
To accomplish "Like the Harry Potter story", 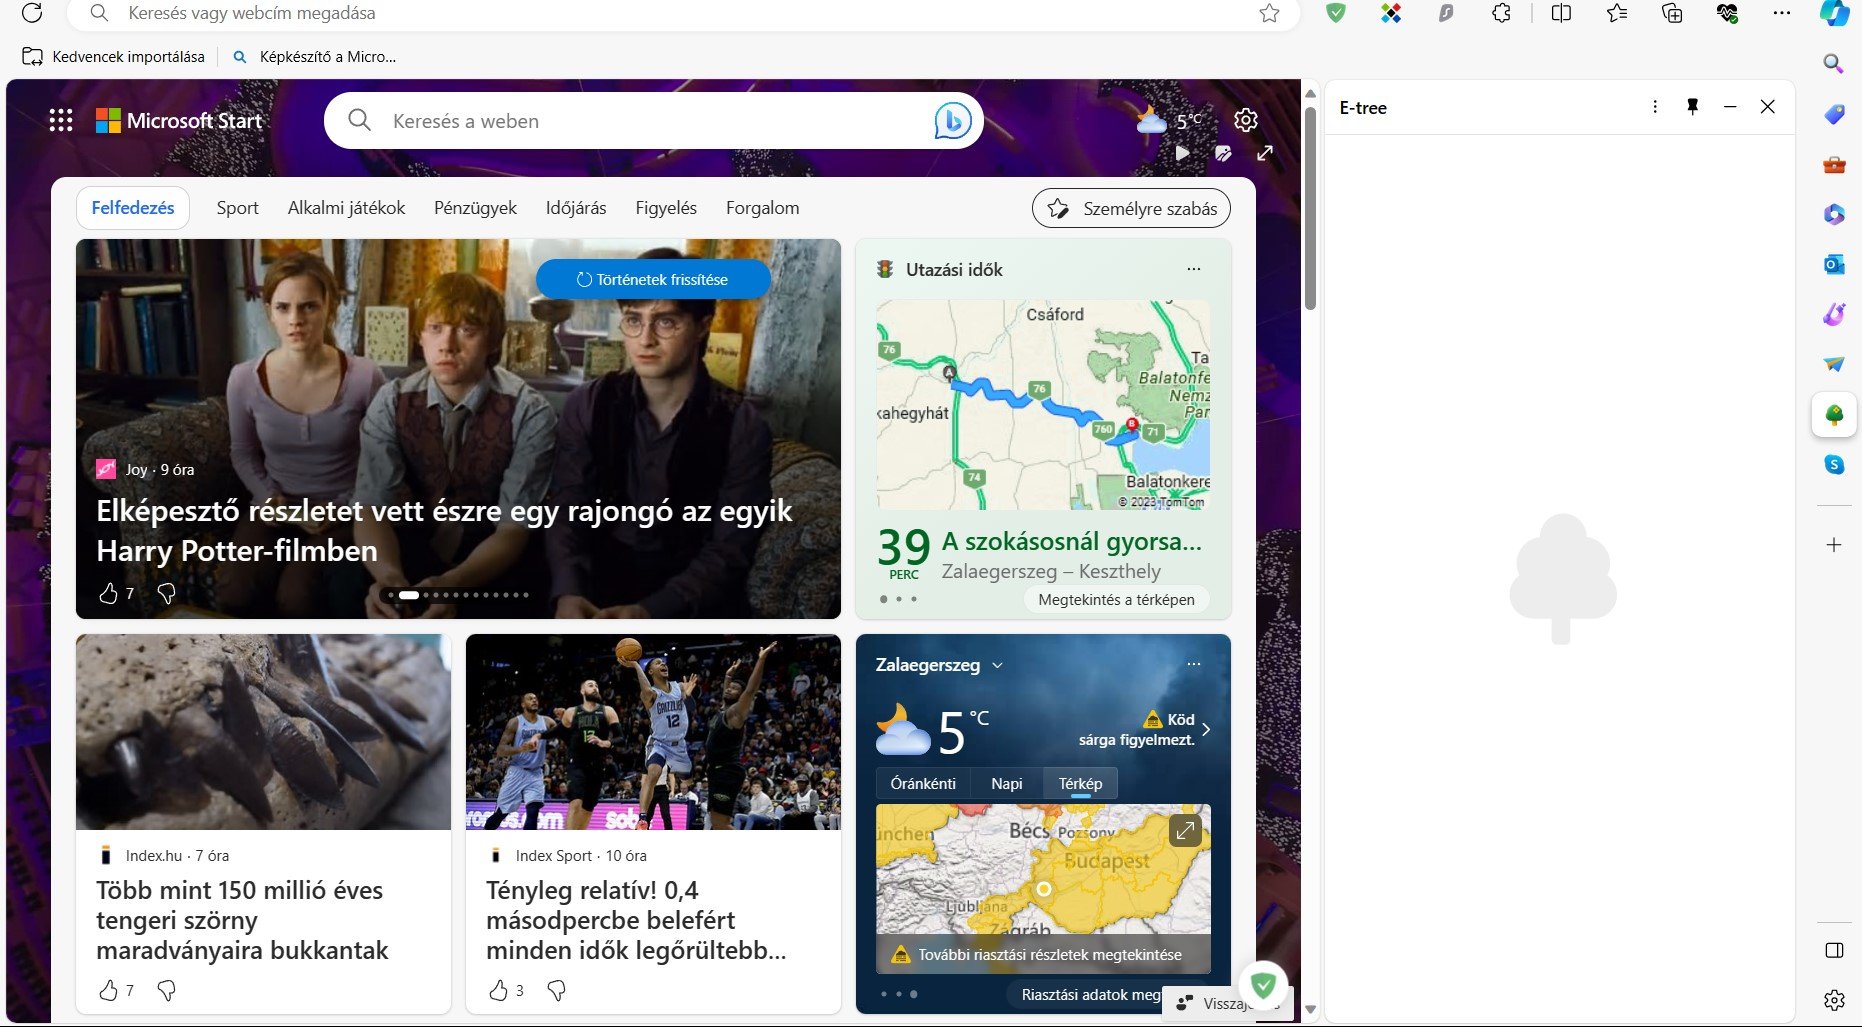I will (x=108, y=594).
